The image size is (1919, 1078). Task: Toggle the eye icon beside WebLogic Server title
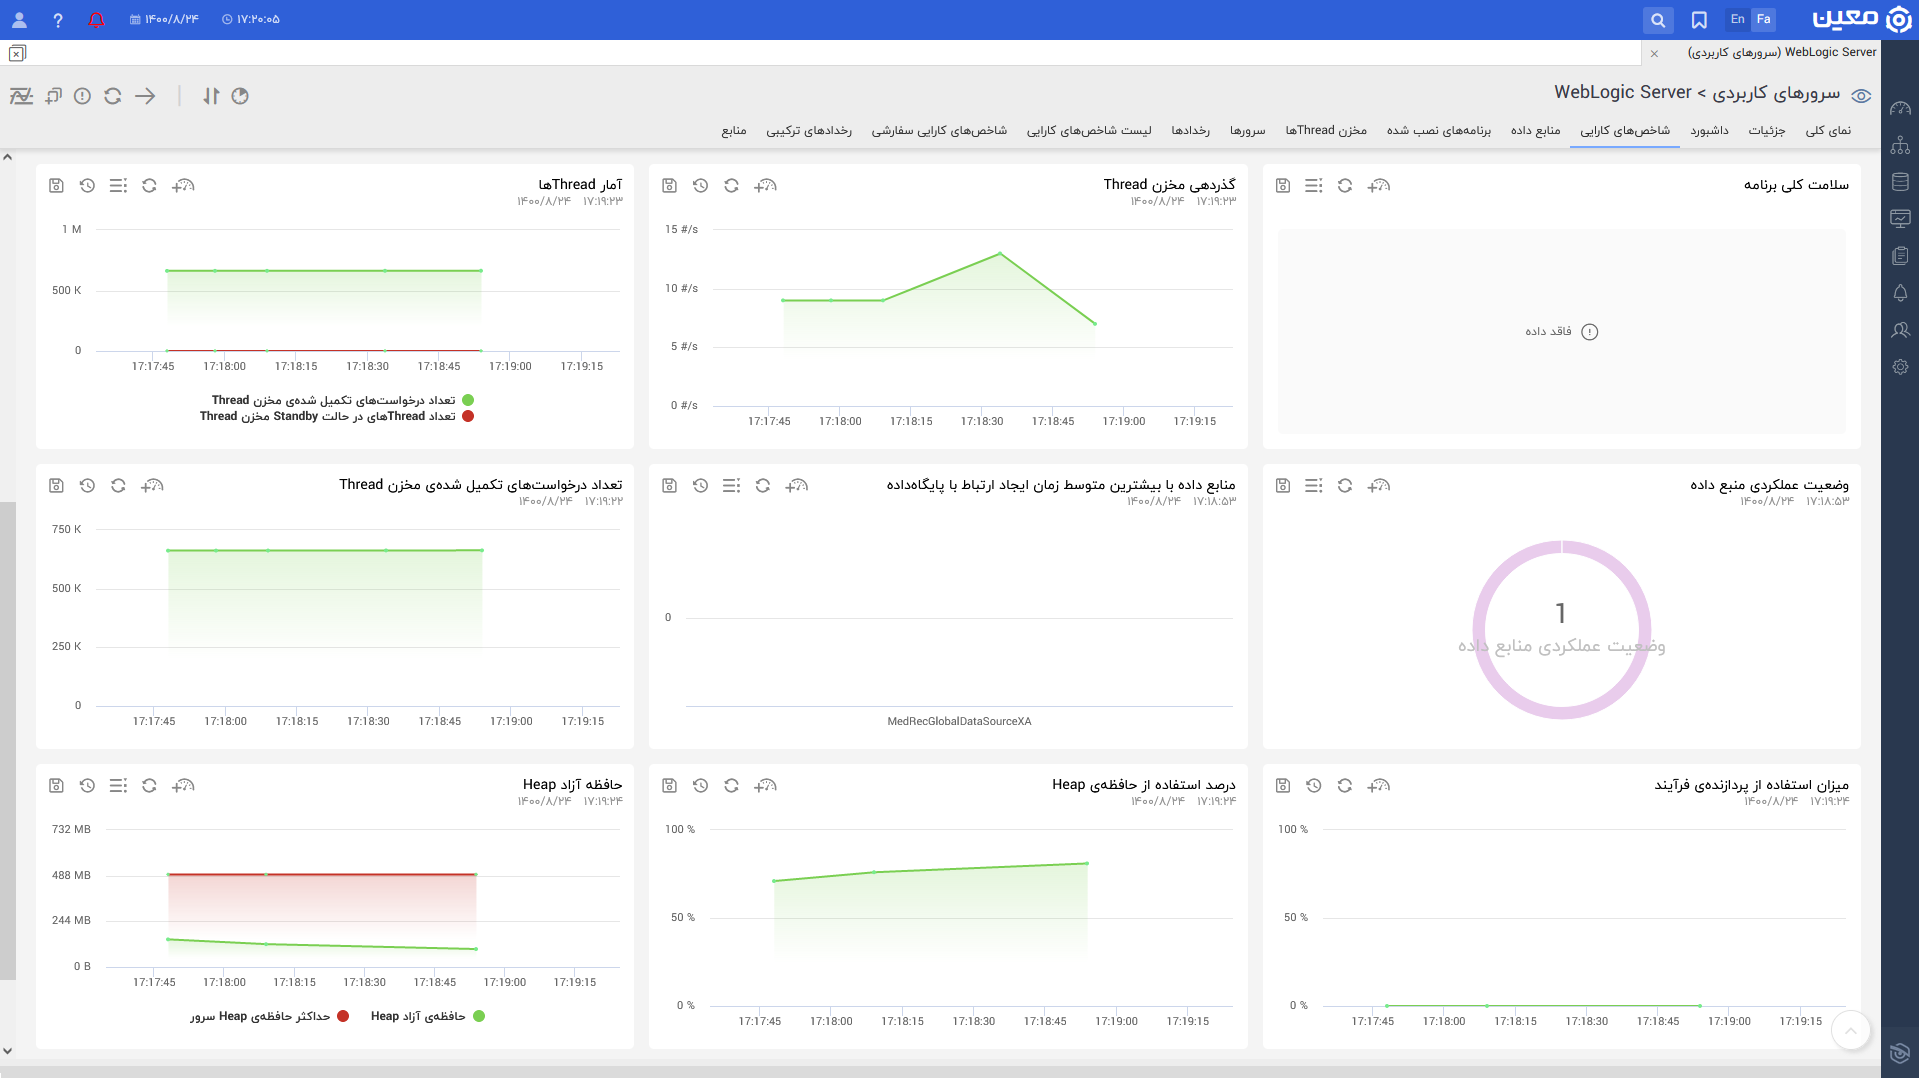(1861, 96)
